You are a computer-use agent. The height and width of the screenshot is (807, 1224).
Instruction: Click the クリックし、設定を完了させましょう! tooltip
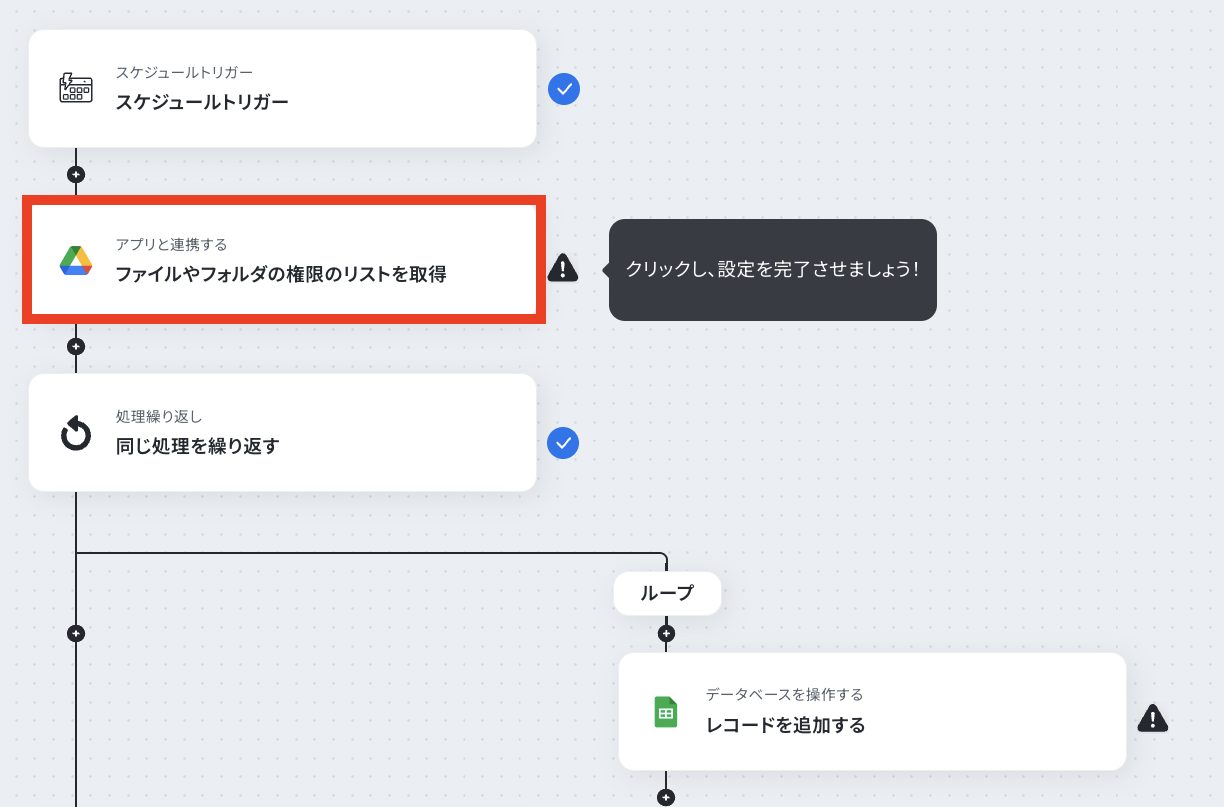[772, 270]
